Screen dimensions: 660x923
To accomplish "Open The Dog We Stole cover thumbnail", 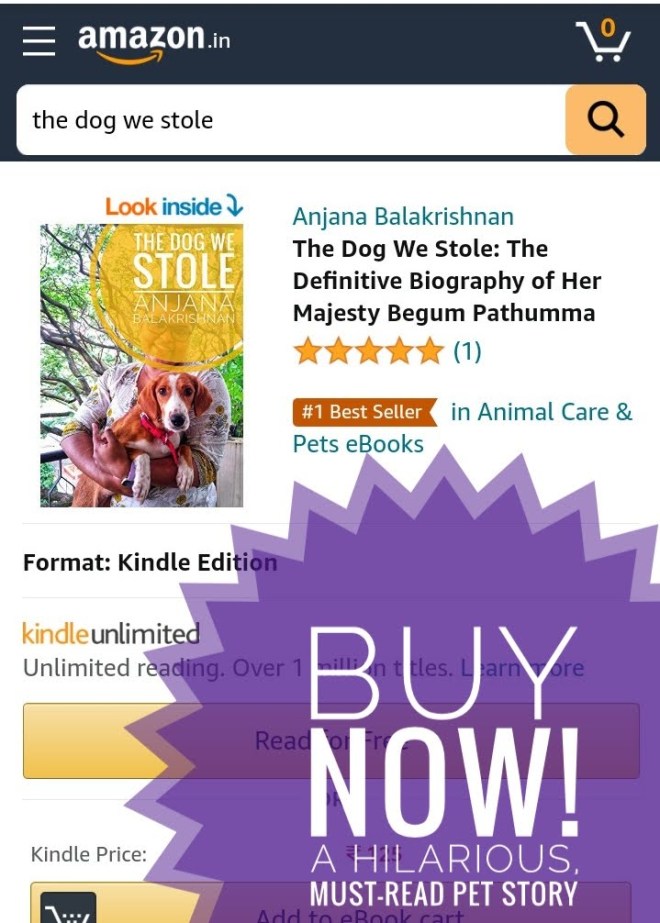I will tap(141, 365).
